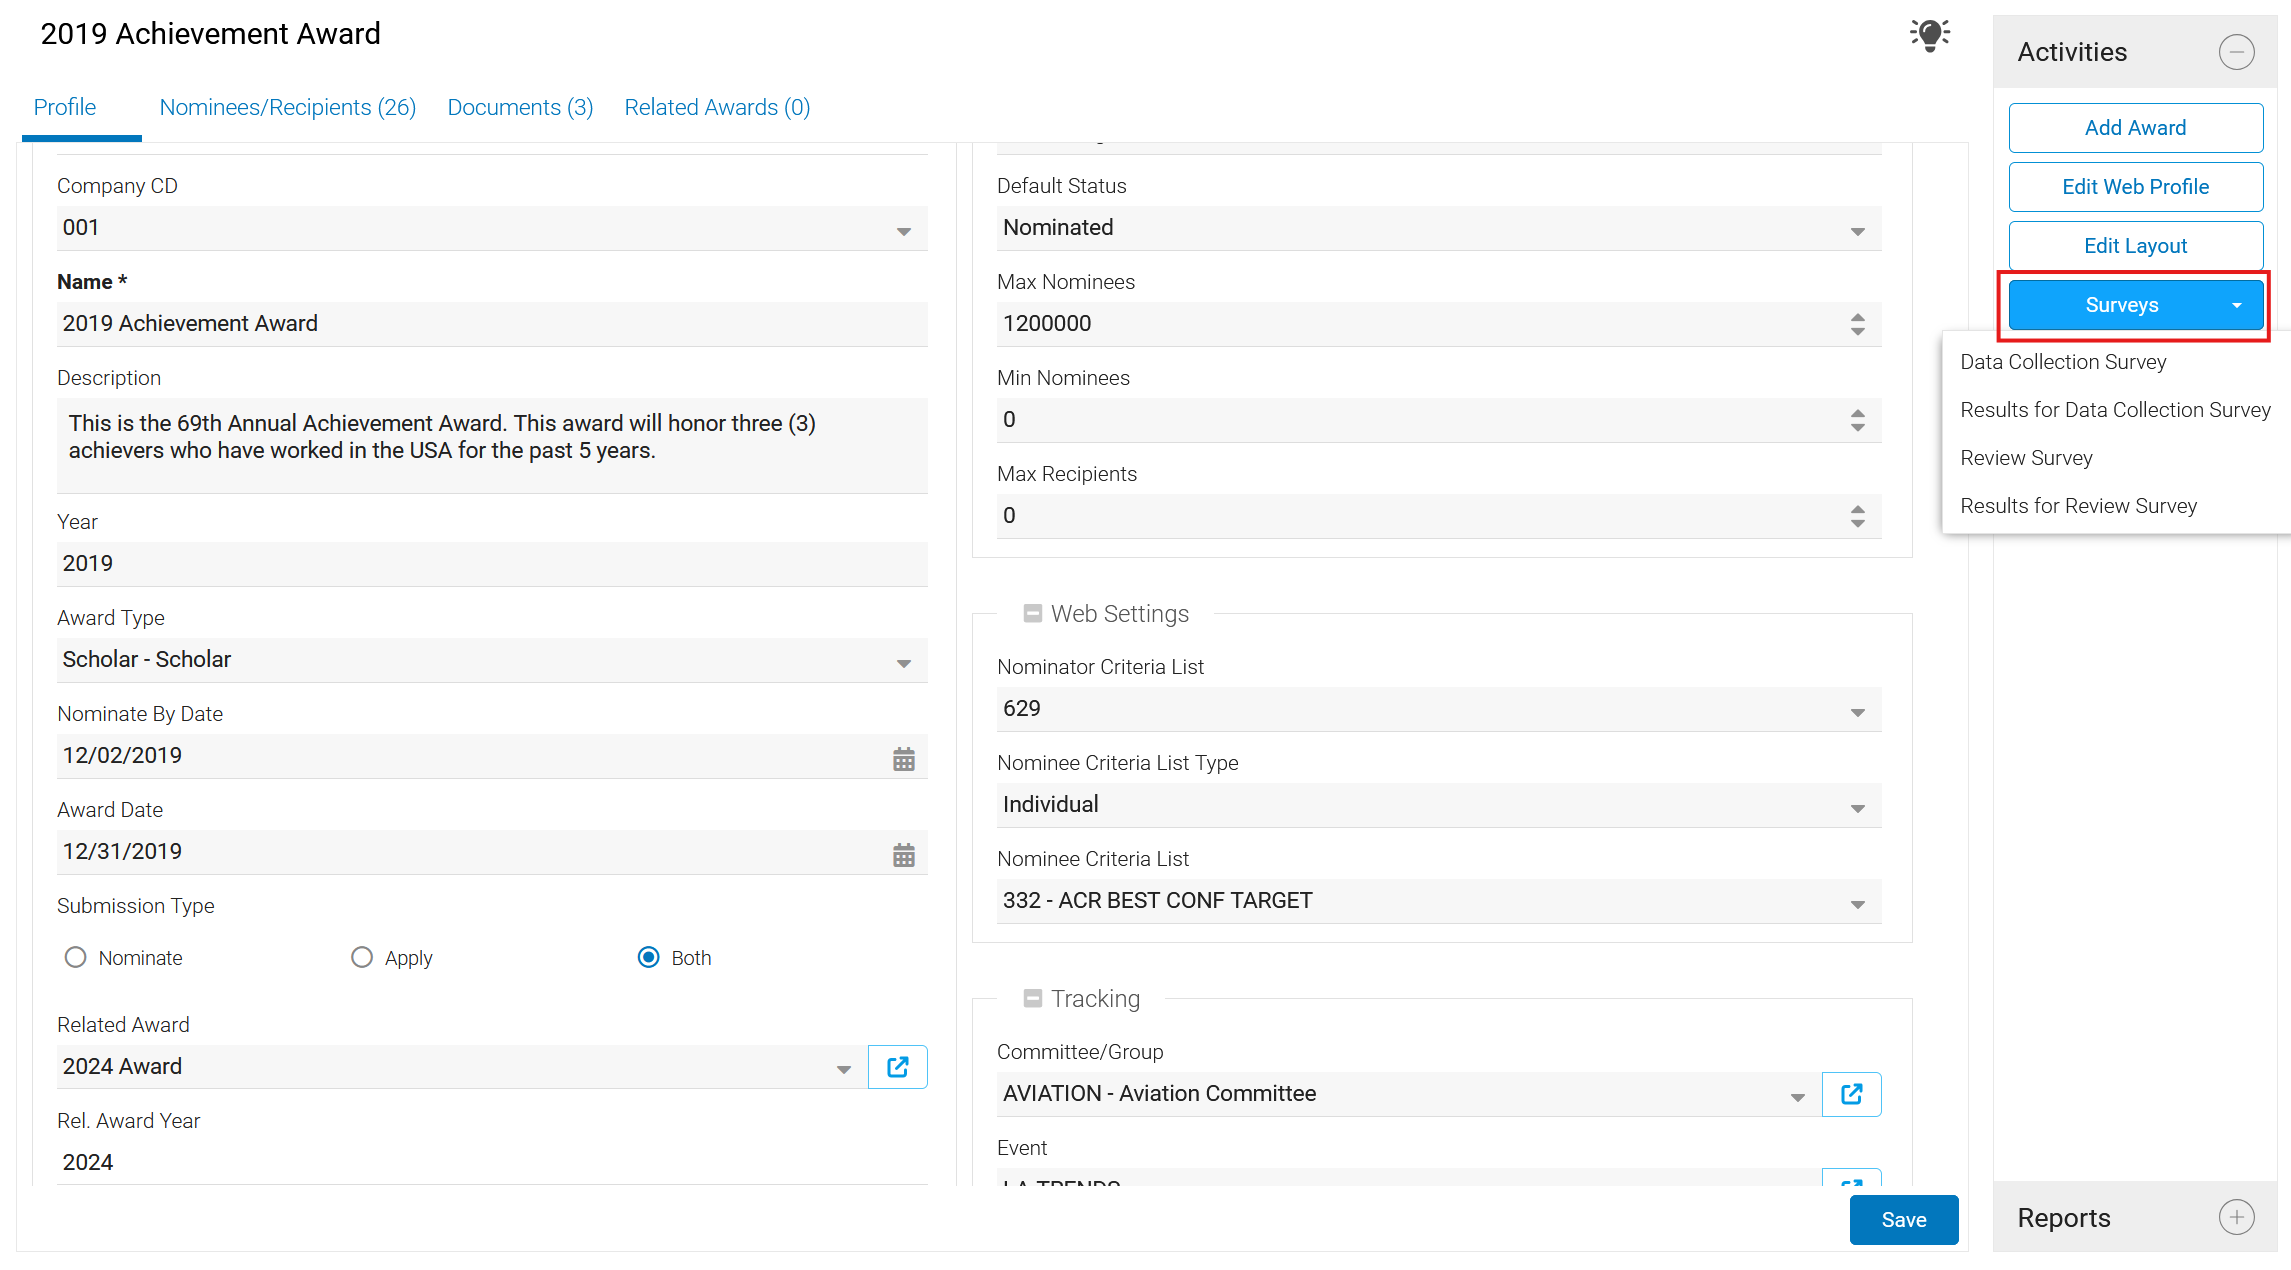The height and width of the screenshot is (1270, 2291).
Task: Open Related Award record in new window
Action: 897,1066
